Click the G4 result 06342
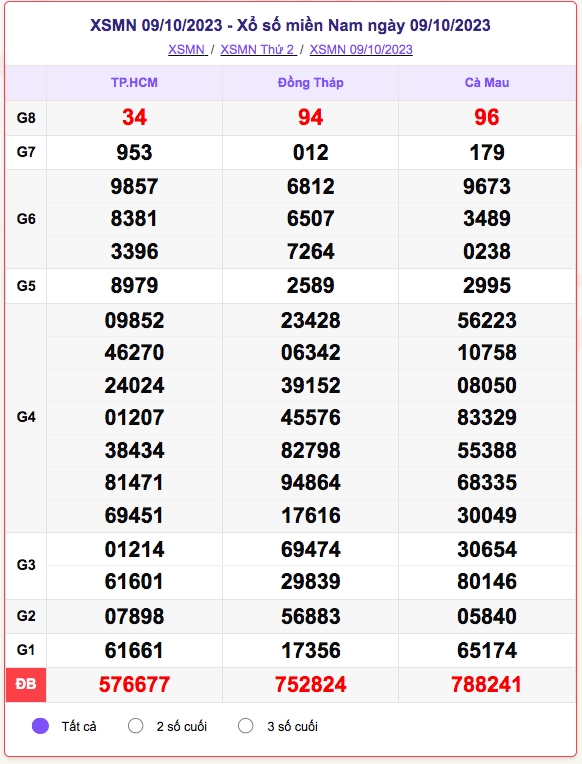 [x=311, y=353]
